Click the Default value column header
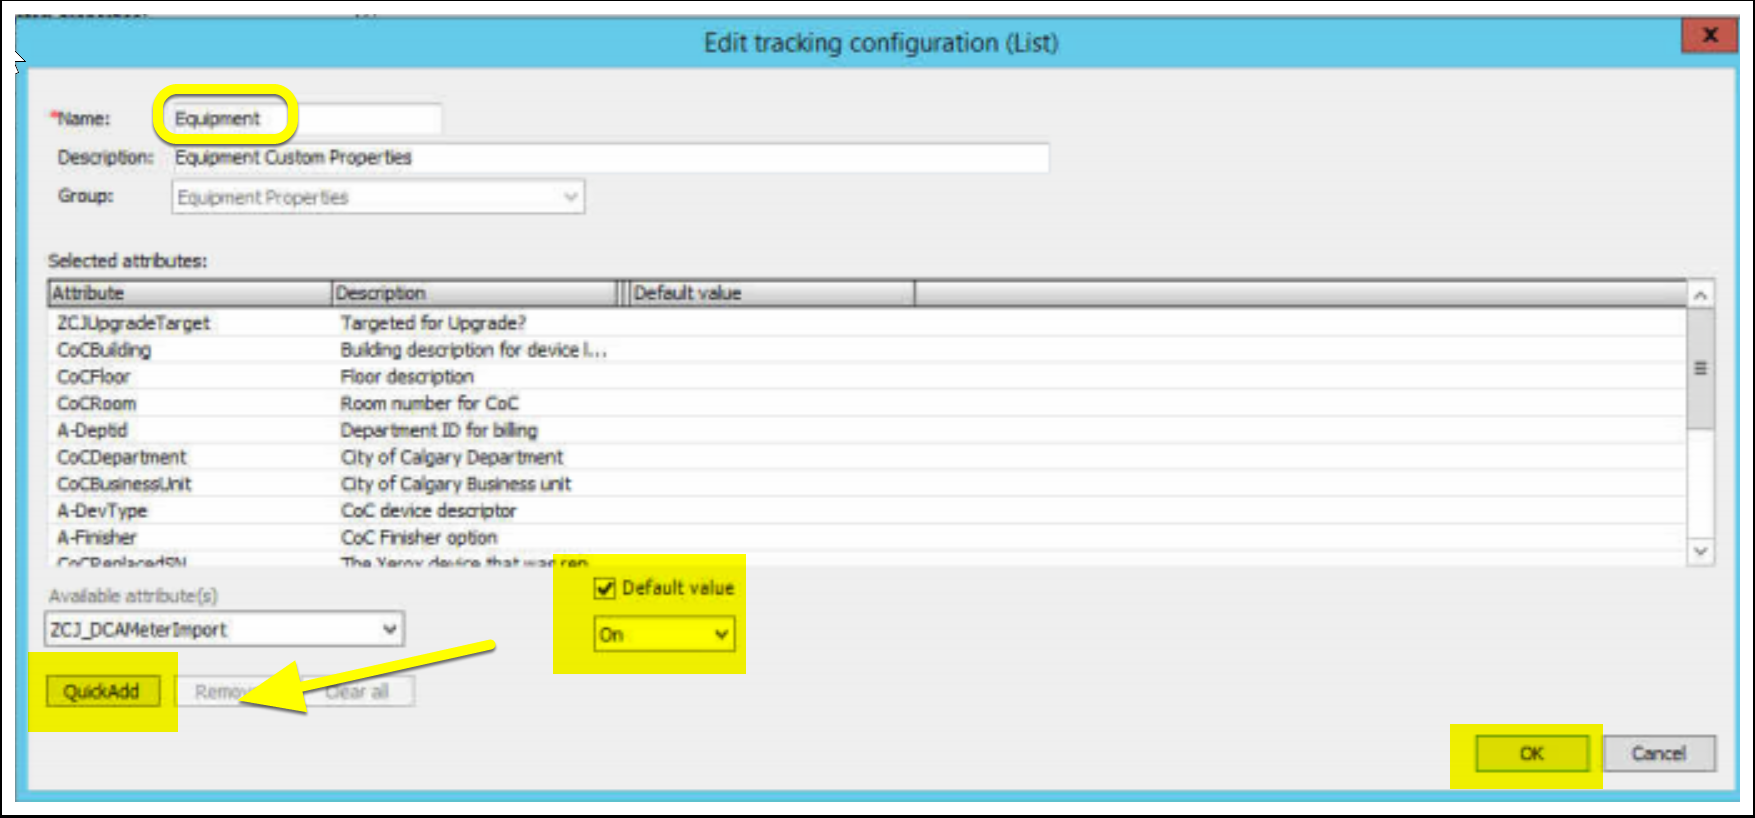This screenshot has height=818, width=1755. click(x=772, y=293)
